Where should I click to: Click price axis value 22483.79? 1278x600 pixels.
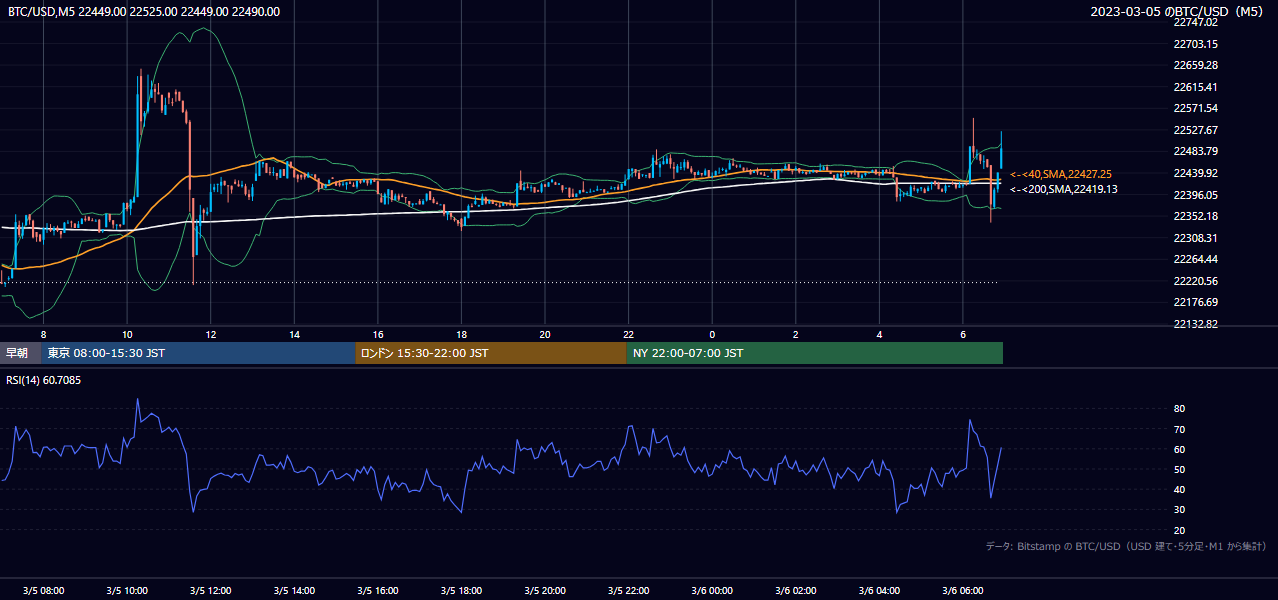coord(1195,151)
